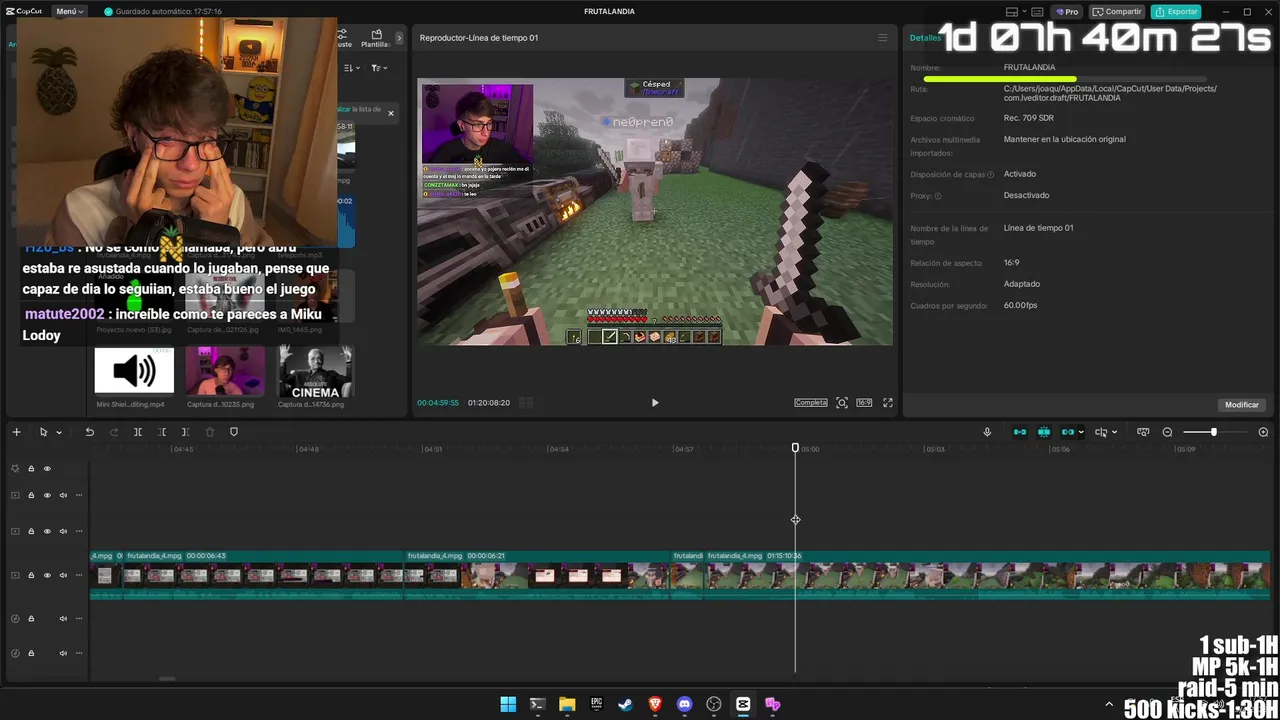Open Steam from the Windows taskbar
This screenshot has width=1280, height=720.
click(x=626, y=704)
